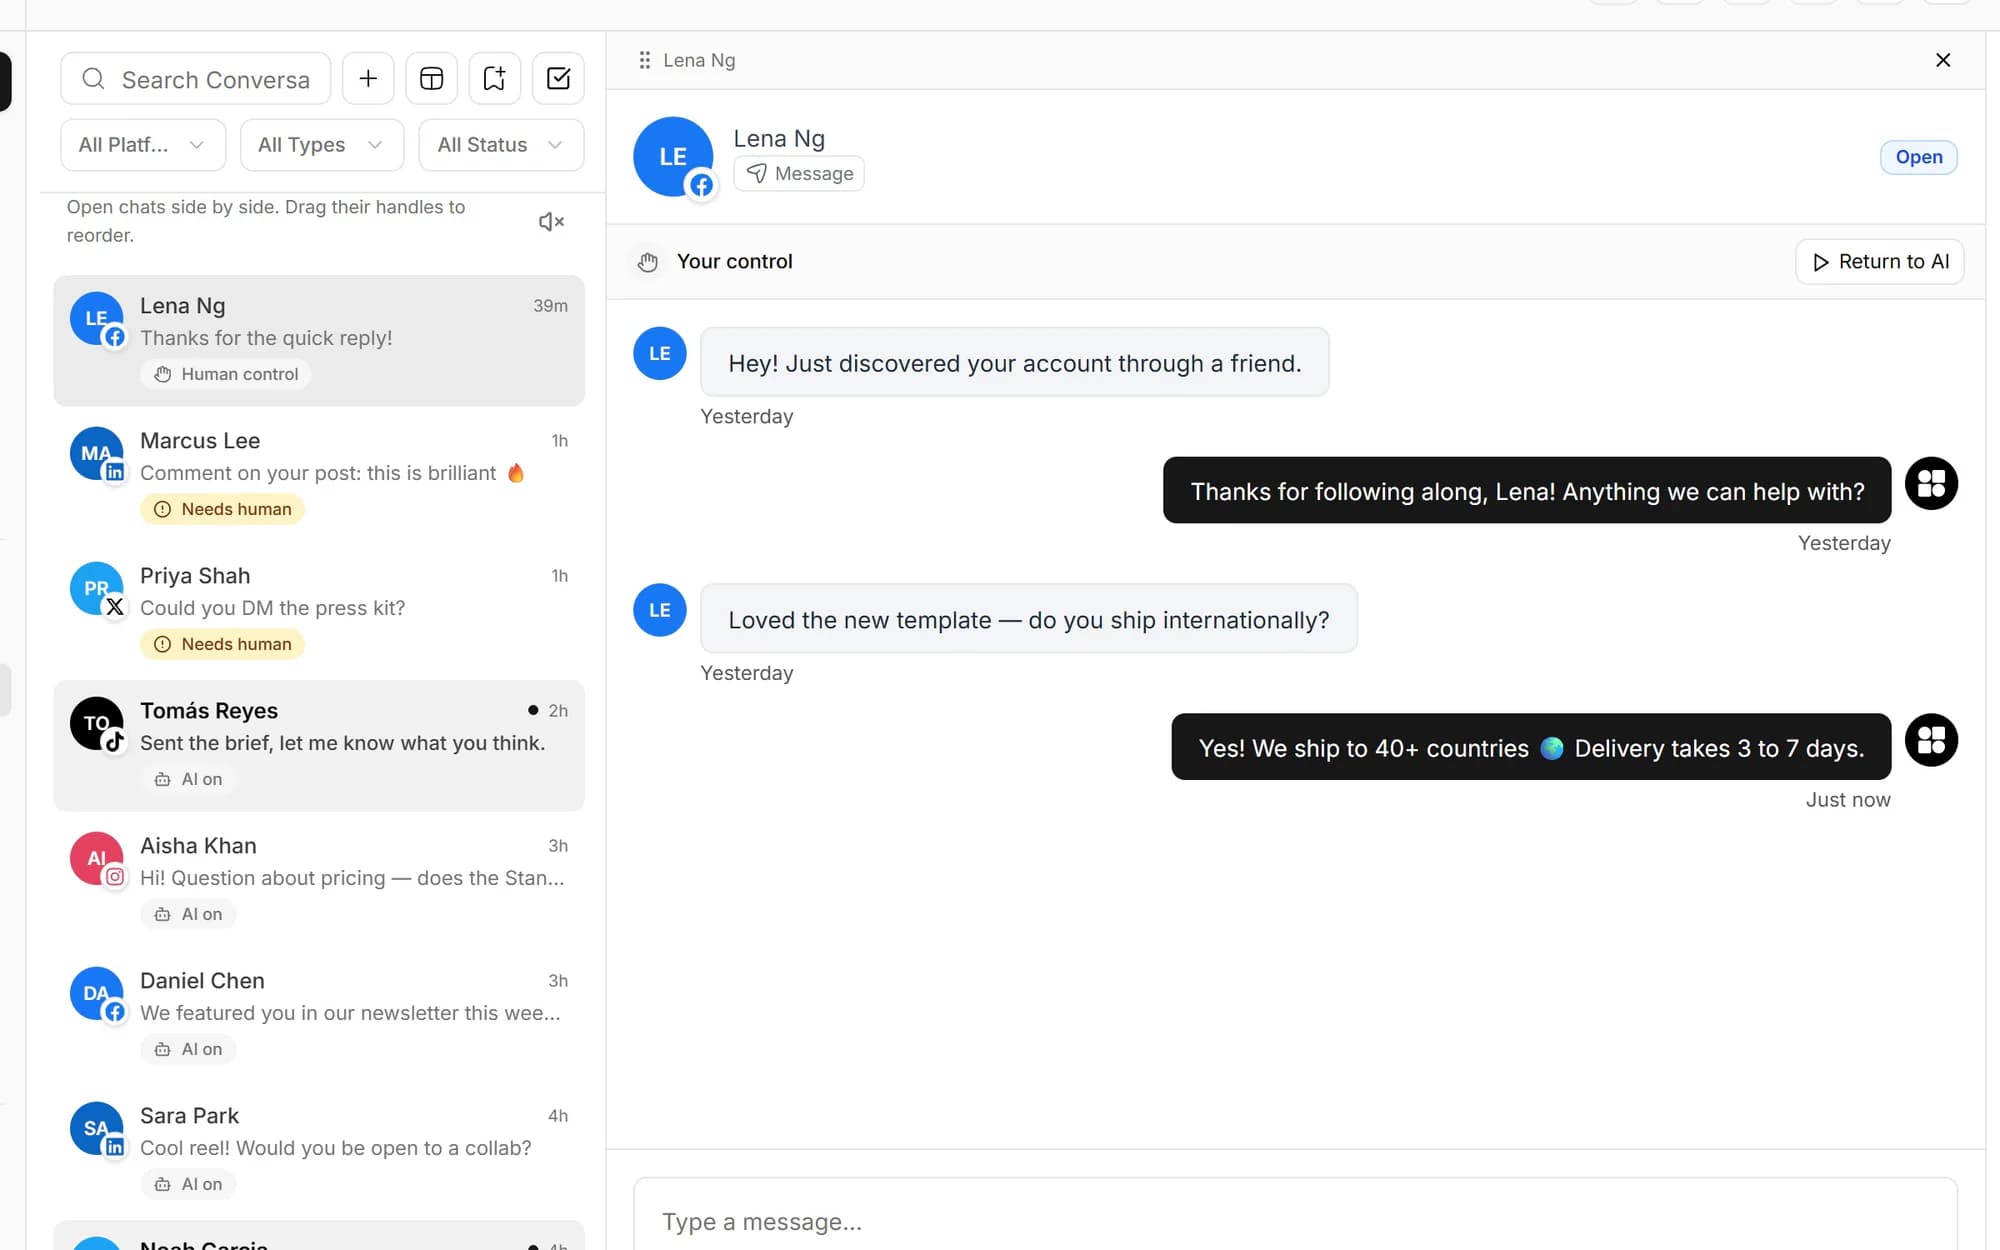Open All Platforms filter dropdown
2000x1250 pixels.
tap(143, 145)
